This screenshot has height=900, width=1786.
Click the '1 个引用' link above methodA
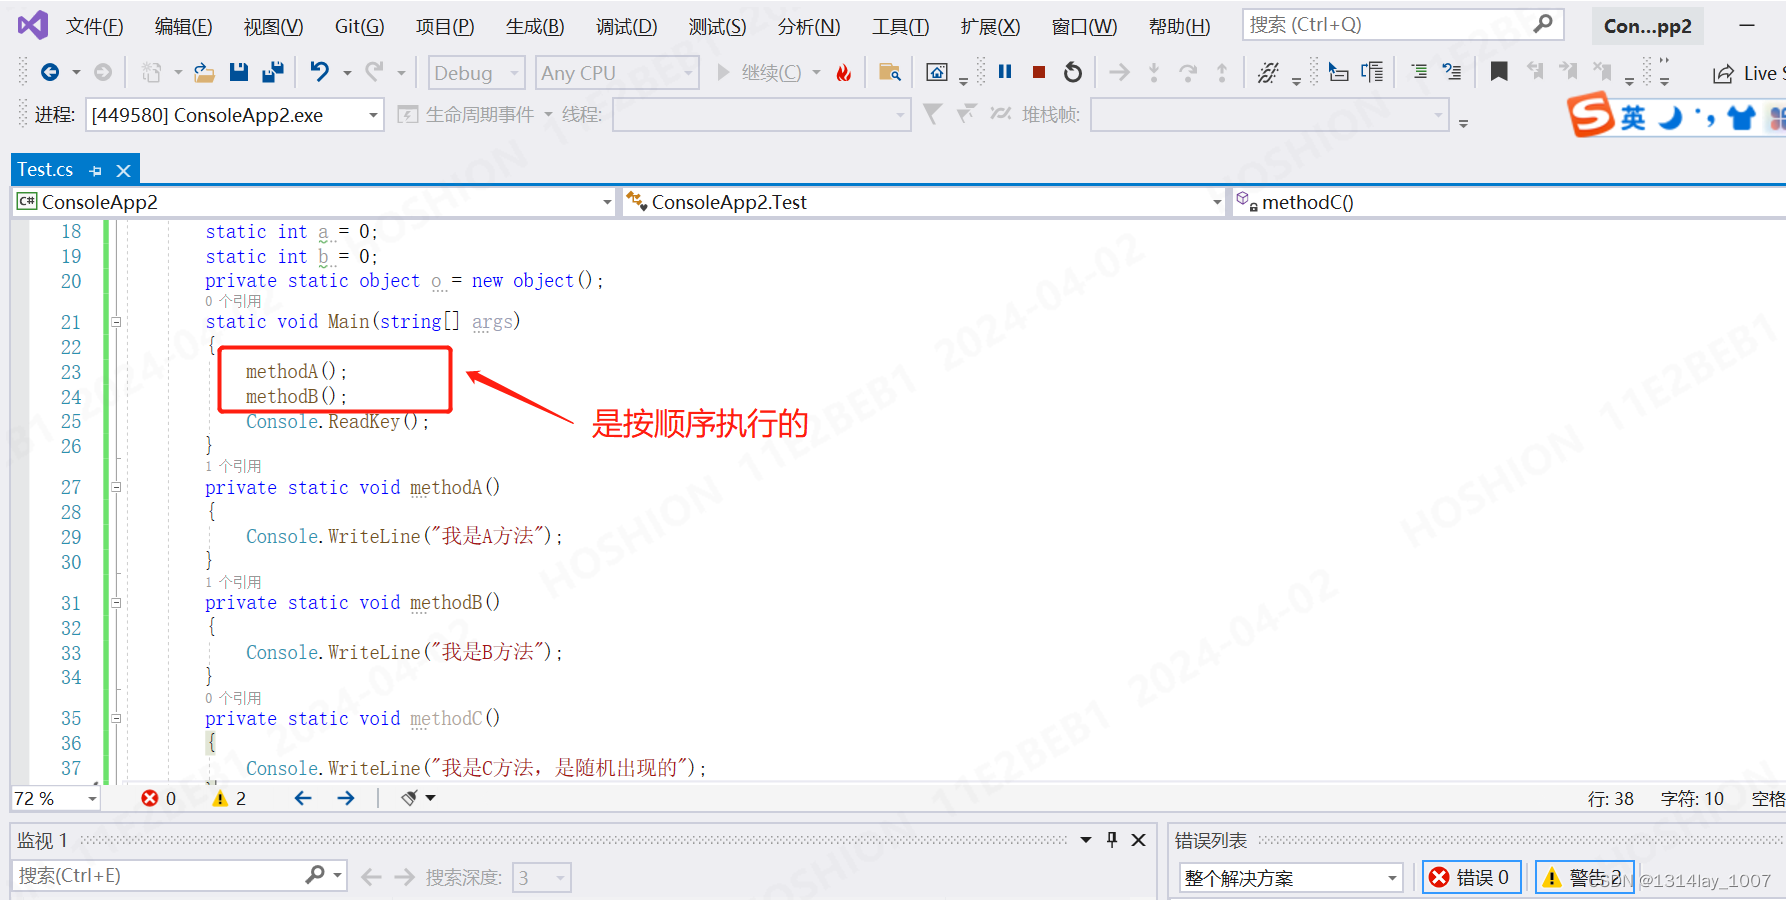pyautogui.click(x=233, y=466)
